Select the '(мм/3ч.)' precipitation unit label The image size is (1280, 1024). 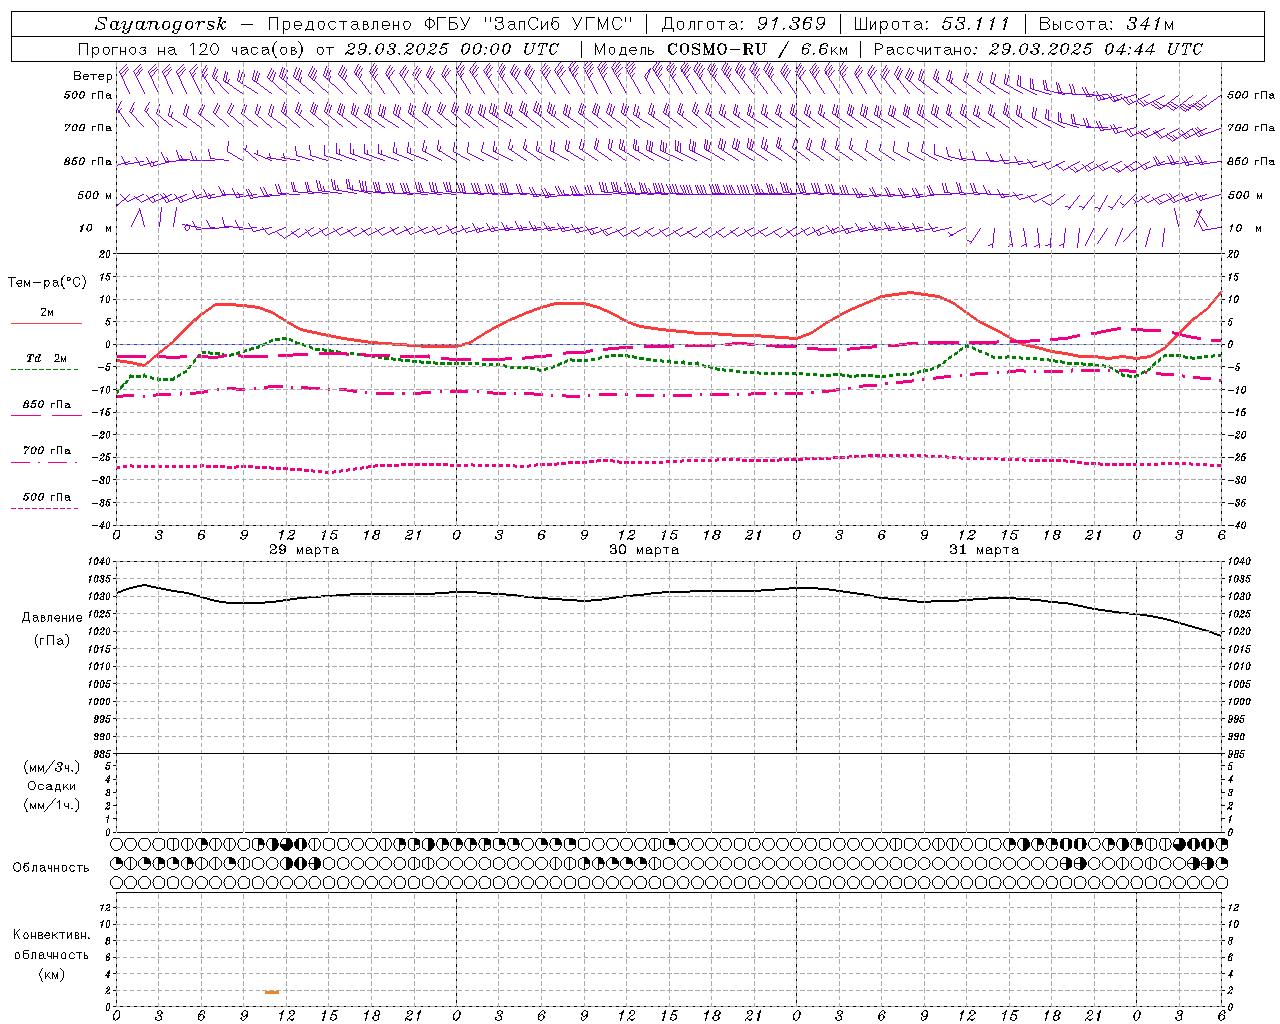tap(52, 767)
